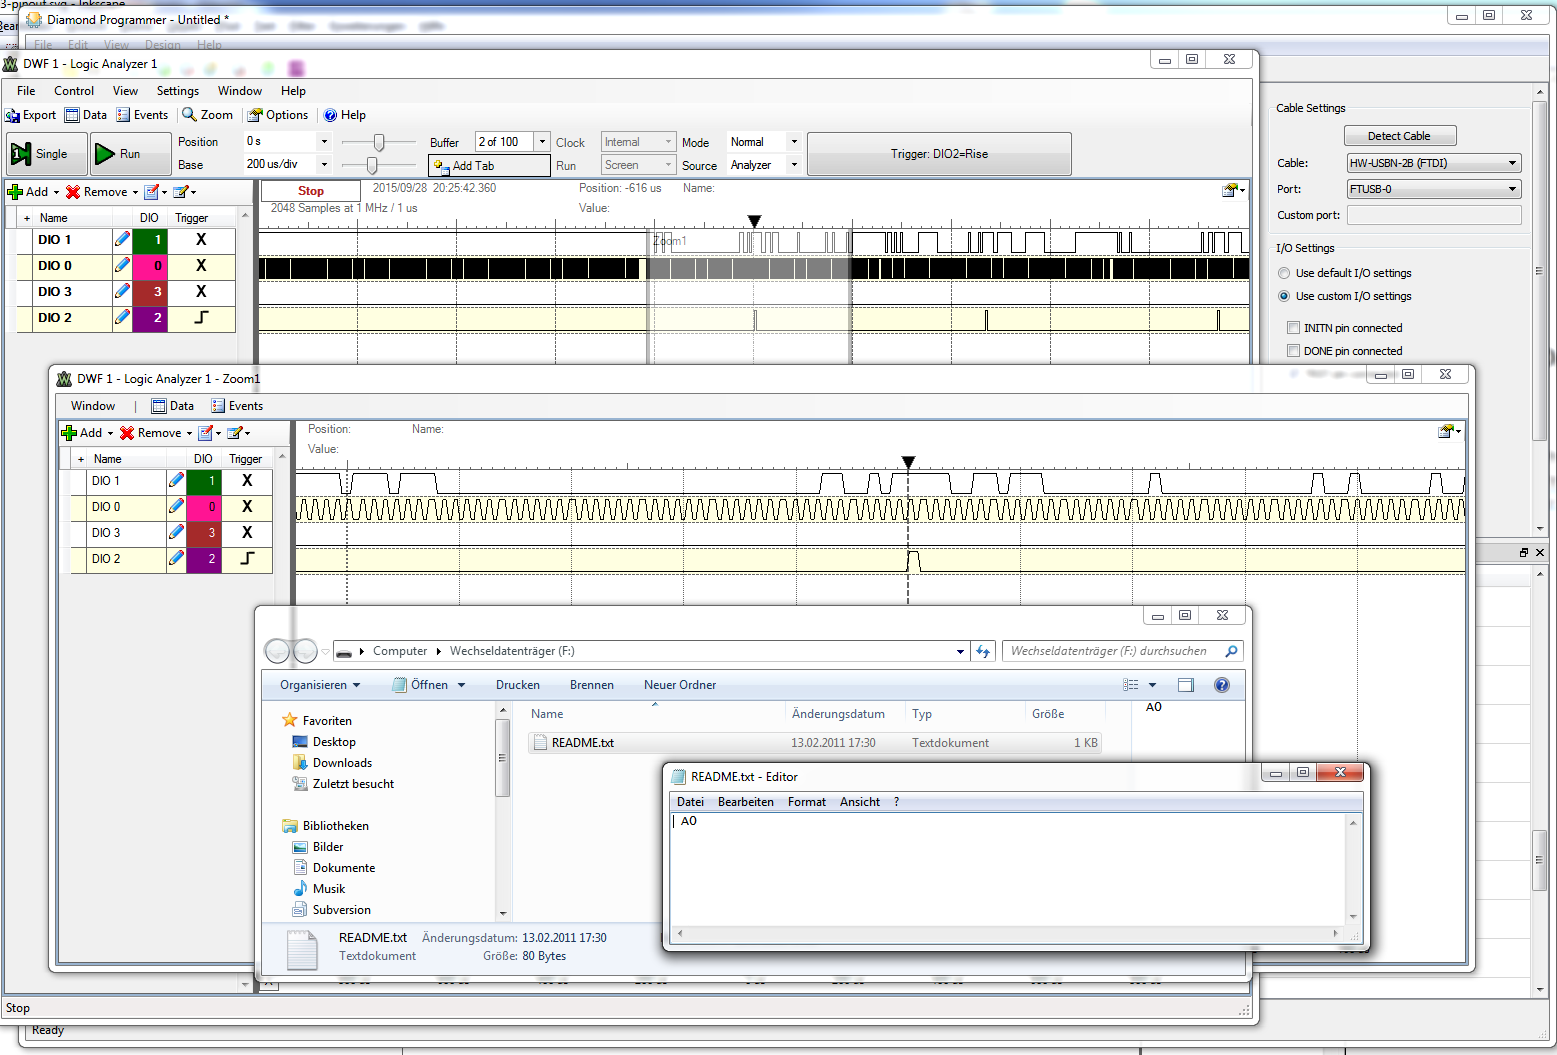Click the Export toolbar icon
The height and width of the screenshot is (1055, 1557).
pyautogui.click(x=13, y=115)
